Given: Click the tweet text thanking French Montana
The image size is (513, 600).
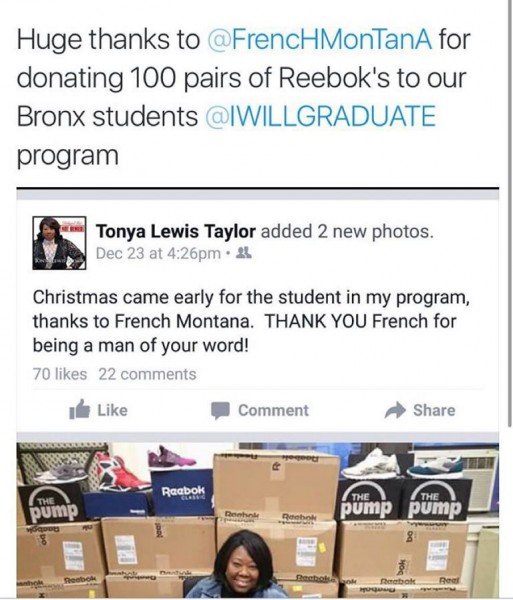Looking at the screenshot, I should click(x=245, y=97).
